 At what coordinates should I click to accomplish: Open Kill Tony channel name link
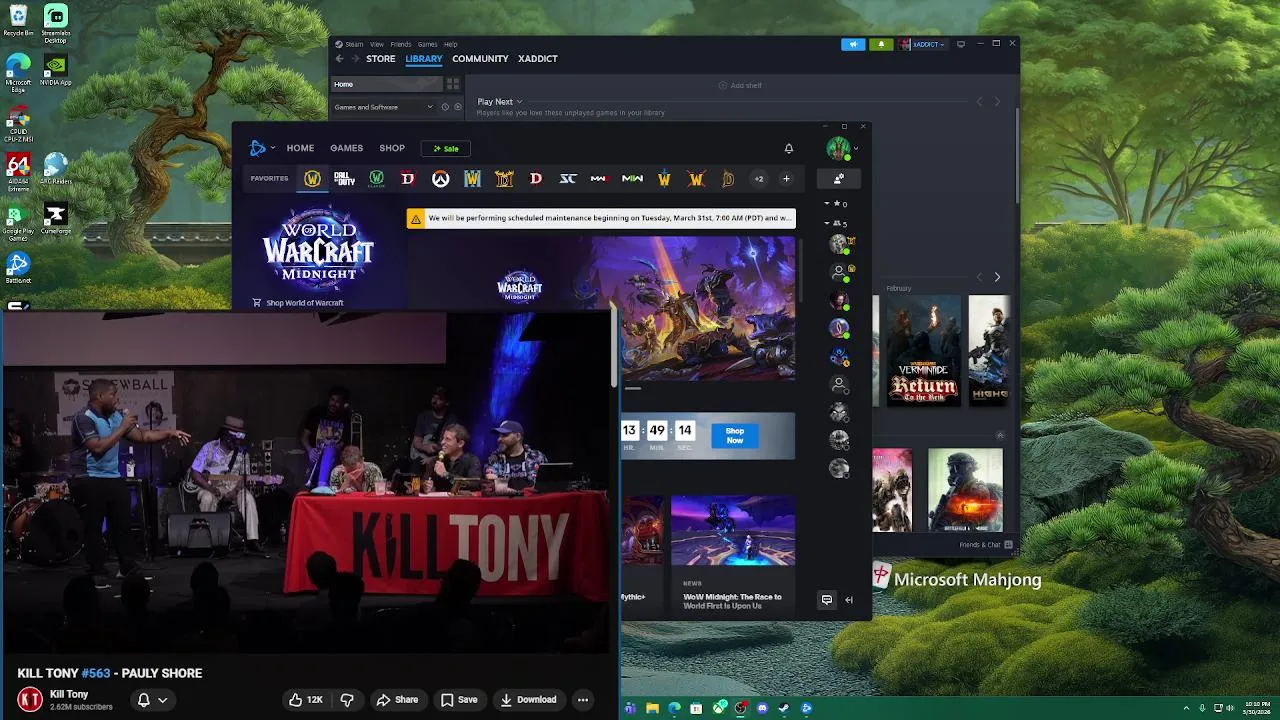(69, 694)
